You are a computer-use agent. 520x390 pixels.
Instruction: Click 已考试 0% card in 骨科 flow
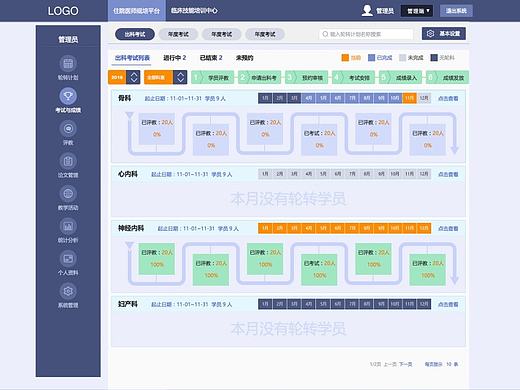click(319, 139)
